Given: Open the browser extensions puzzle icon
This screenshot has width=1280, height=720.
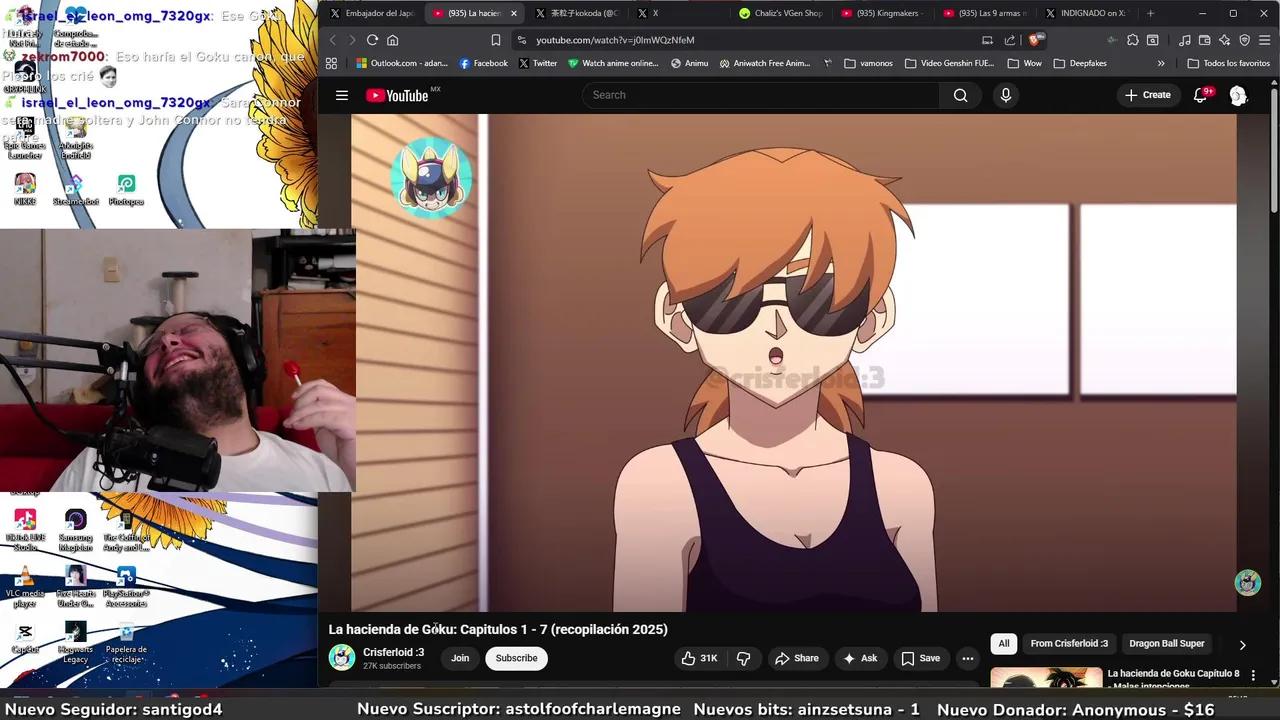Looking at the screenshot, I should pos(1133,40).
